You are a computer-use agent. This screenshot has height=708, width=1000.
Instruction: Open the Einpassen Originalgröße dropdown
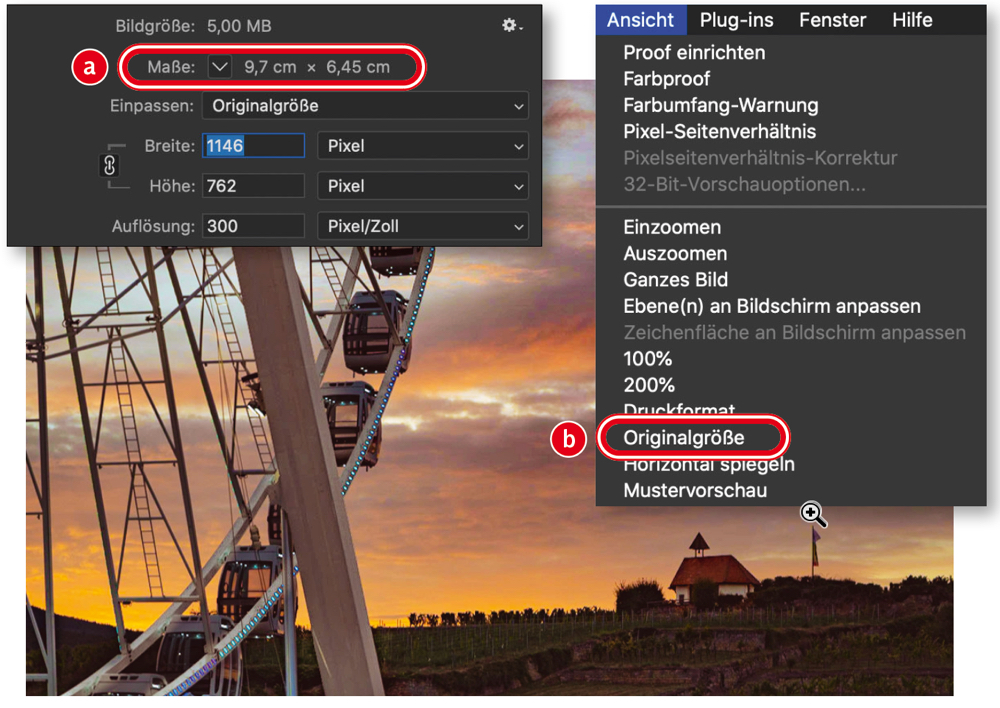pos(365,106)
